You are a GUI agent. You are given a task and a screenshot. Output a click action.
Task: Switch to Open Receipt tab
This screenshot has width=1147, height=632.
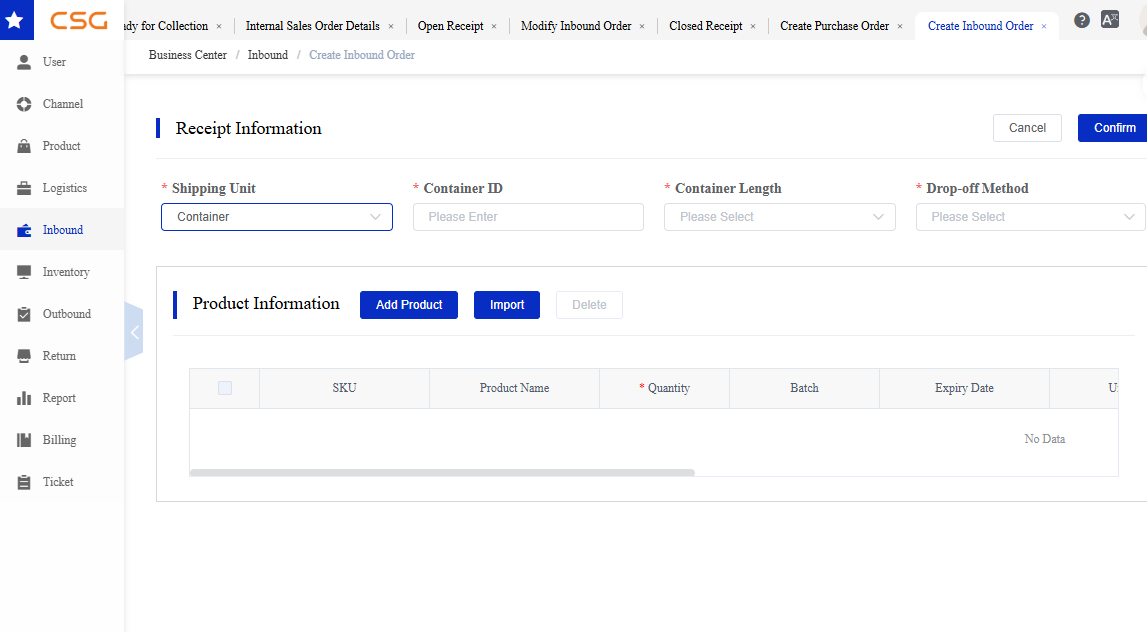coord(451,26)
